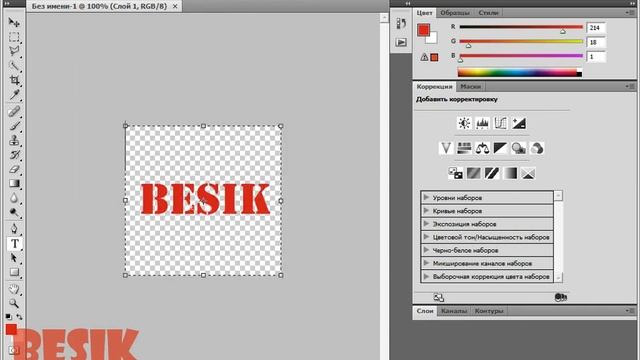Select the Hand tool

(14, 289)
